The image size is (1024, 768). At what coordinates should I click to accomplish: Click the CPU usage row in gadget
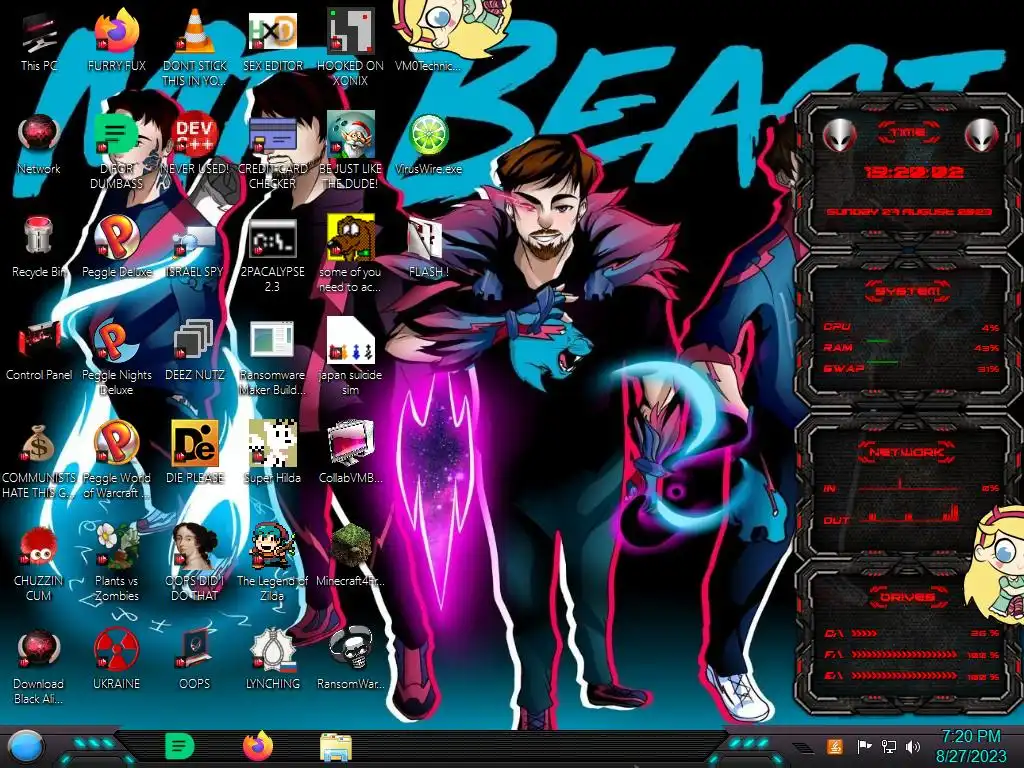912,327
